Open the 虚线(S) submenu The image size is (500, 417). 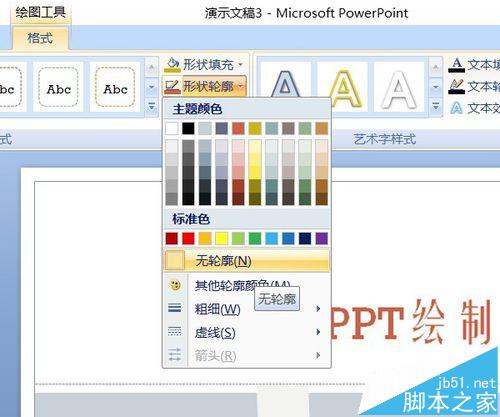247,332
